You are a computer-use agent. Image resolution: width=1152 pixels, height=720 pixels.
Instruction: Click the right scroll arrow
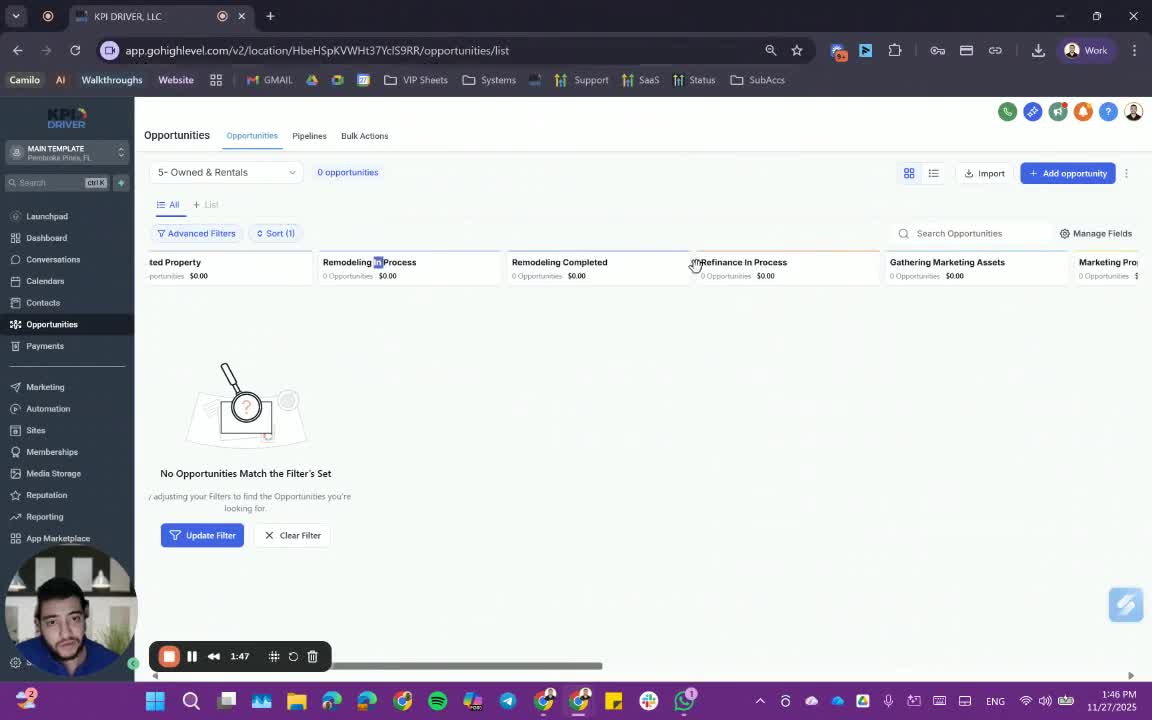tap(1131, 675)
